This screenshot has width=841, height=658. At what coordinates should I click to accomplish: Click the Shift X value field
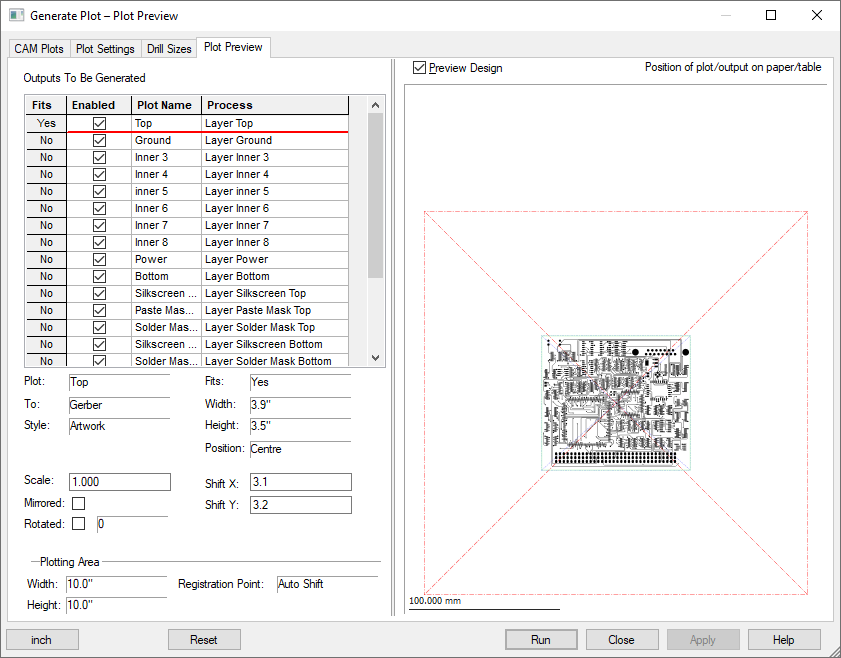click(x=300, y=483)
